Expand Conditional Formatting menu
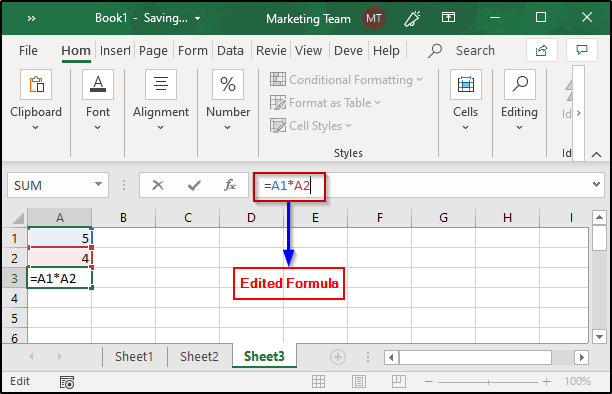This screenshot has height=394, width=612. coord(346,80)
